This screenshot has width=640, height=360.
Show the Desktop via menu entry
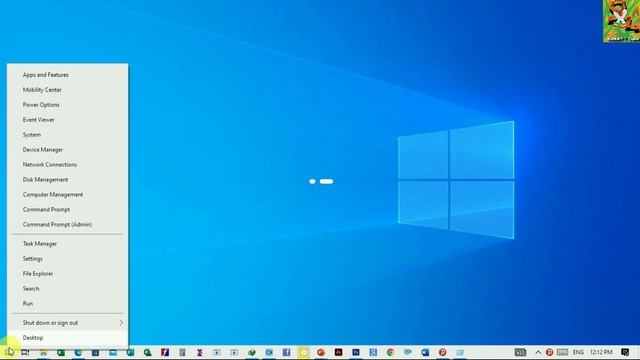click(x=67, y=338)
